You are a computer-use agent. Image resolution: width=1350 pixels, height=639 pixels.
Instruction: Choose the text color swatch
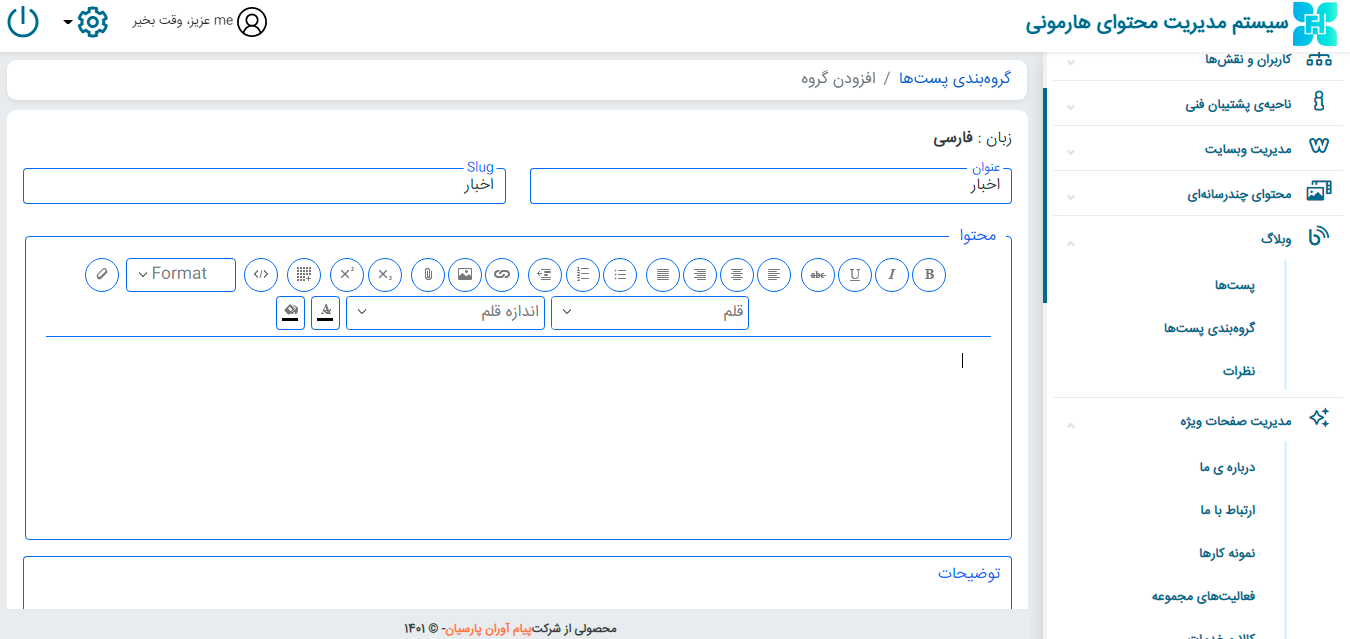(x=325, y=312)
